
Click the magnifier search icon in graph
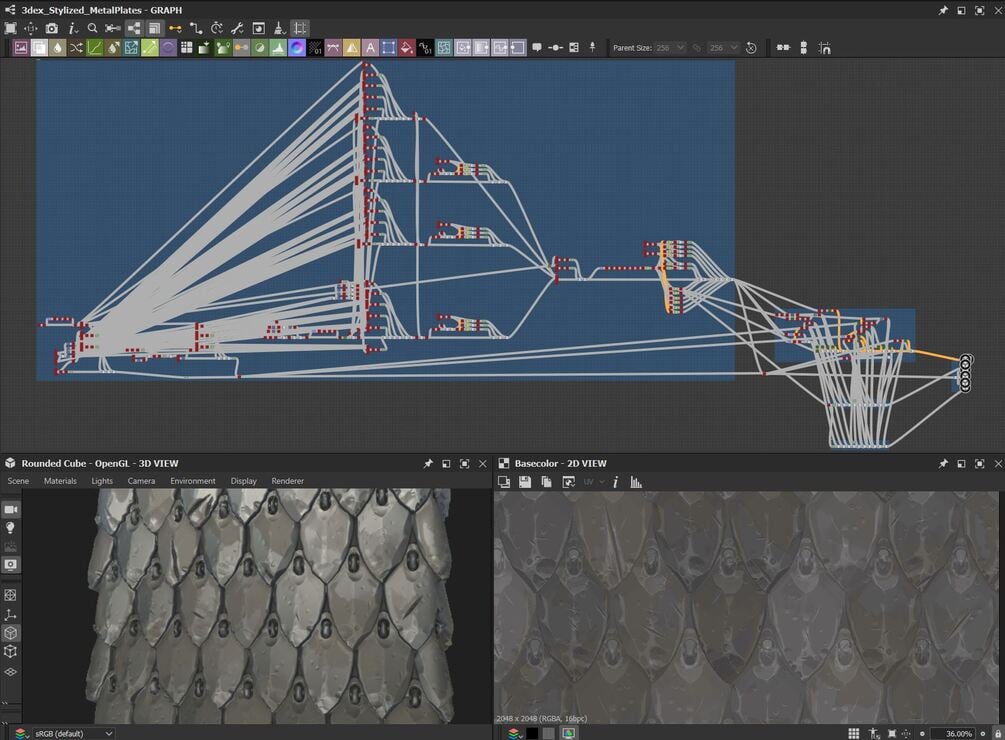click(92, 29)
